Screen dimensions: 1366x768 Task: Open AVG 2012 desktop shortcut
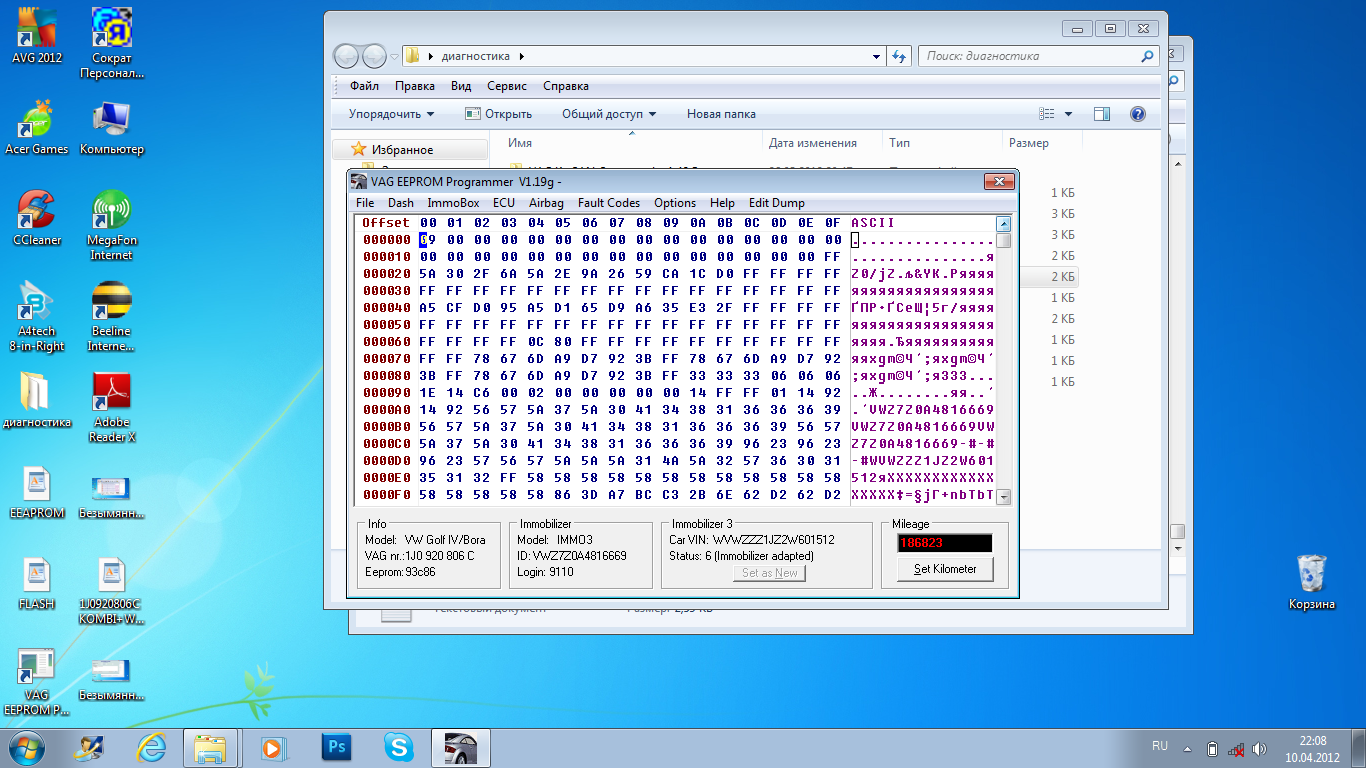pyautogui.click(x=37, y=35)
